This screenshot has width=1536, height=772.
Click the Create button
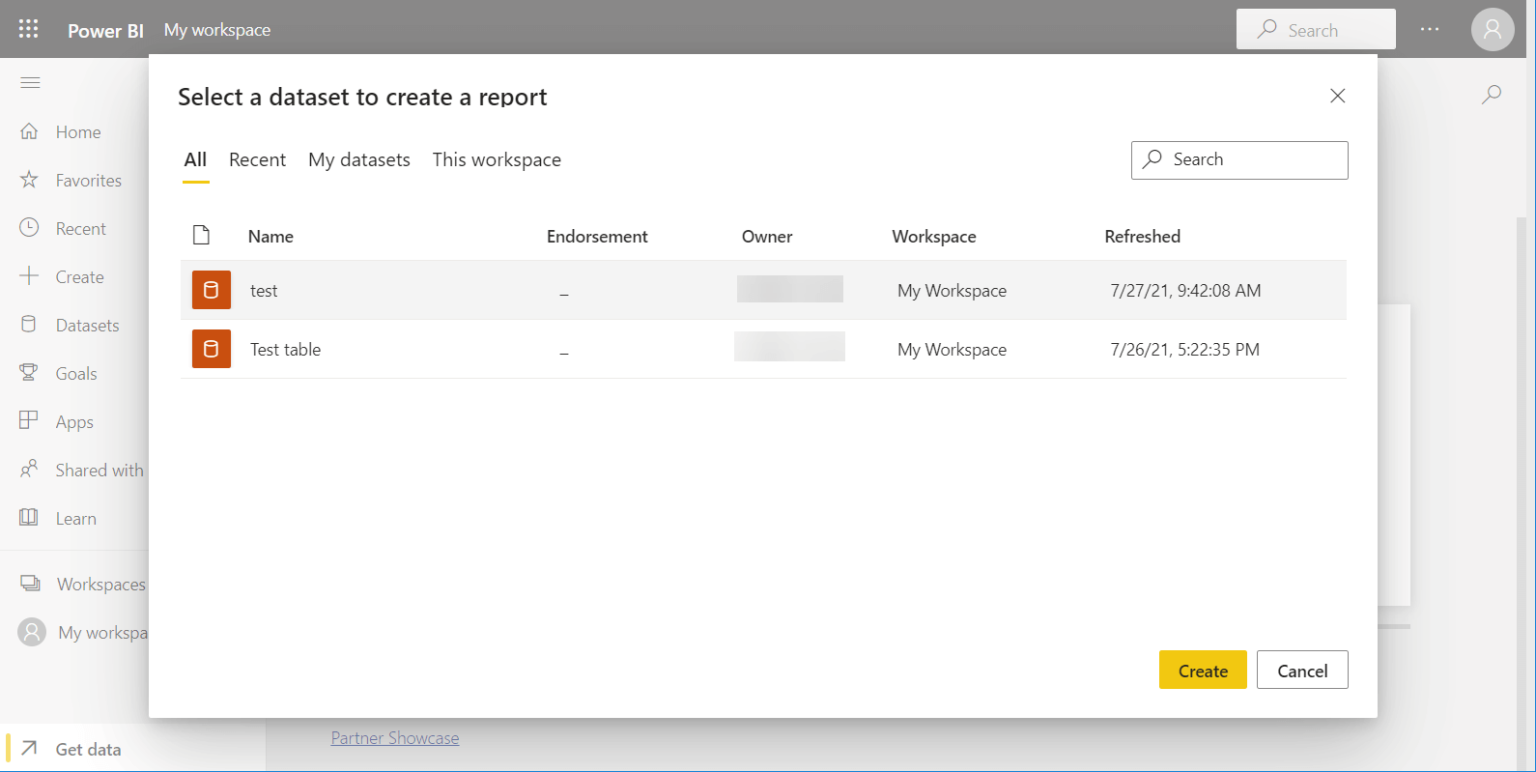tap(1203, 669)
